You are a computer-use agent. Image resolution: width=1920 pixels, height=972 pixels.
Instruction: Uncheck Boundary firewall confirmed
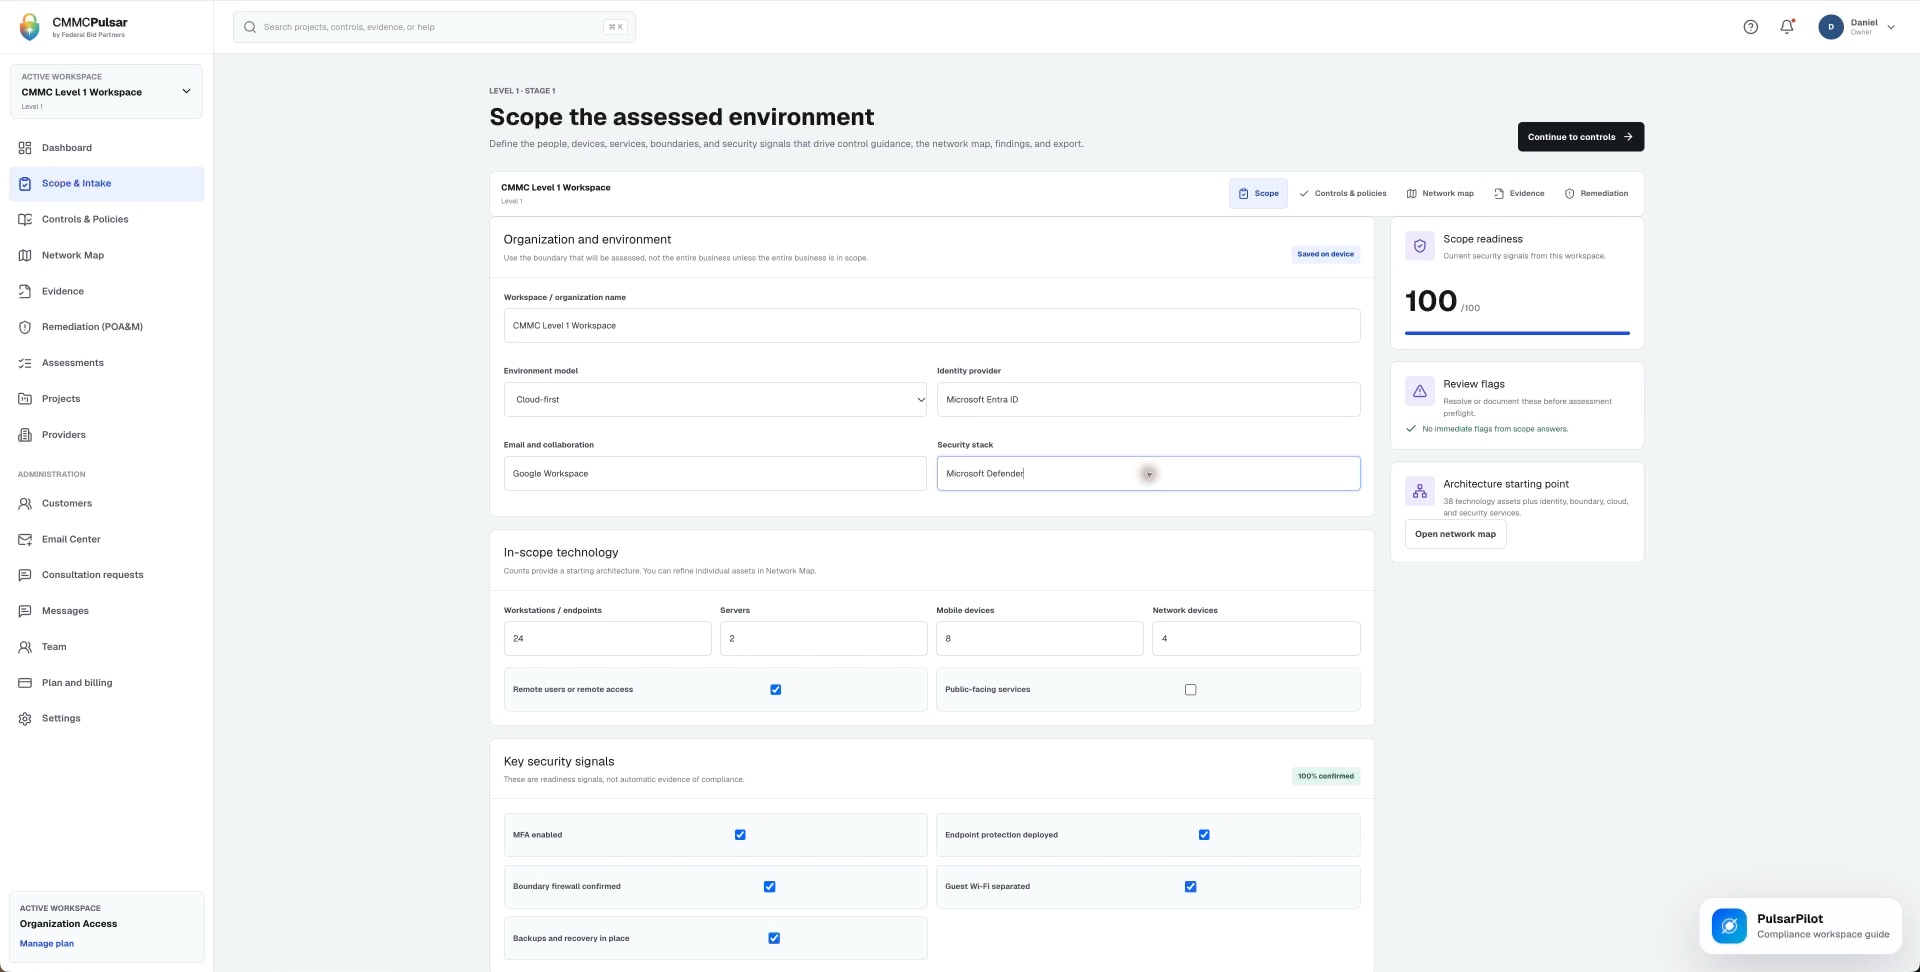click(x=770, y=887)
